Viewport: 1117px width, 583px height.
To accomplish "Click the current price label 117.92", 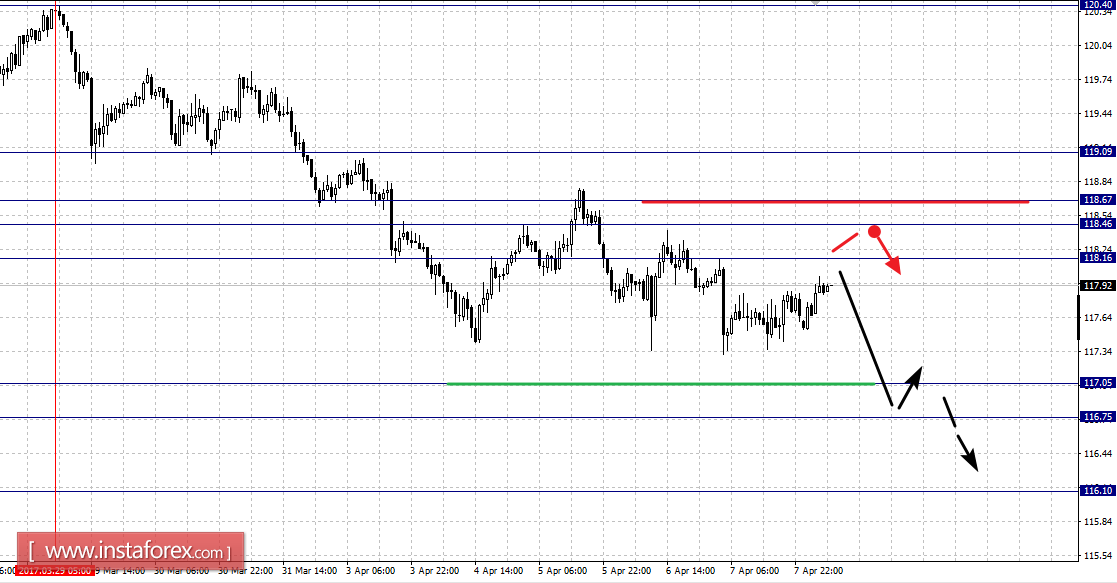I will click(1098, 285).
